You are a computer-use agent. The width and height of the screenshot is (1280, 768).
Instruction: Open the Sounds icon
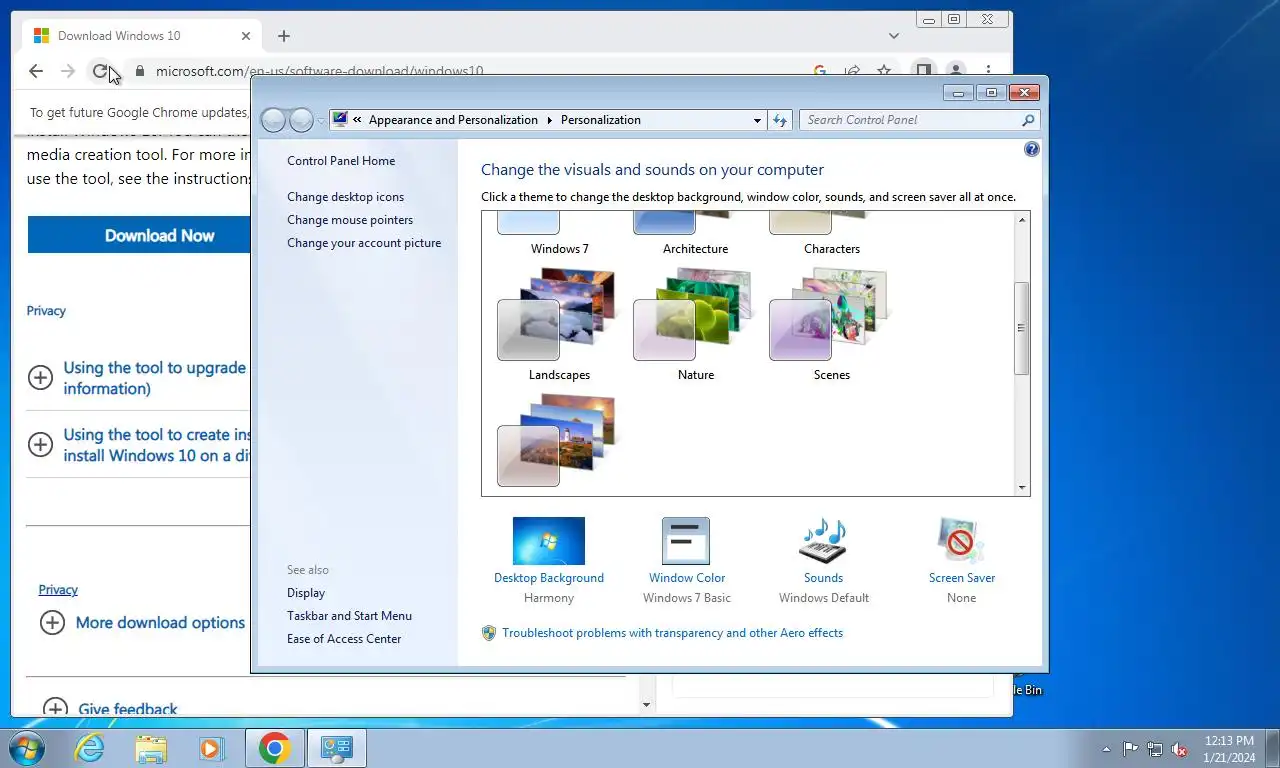pos(823,541)
